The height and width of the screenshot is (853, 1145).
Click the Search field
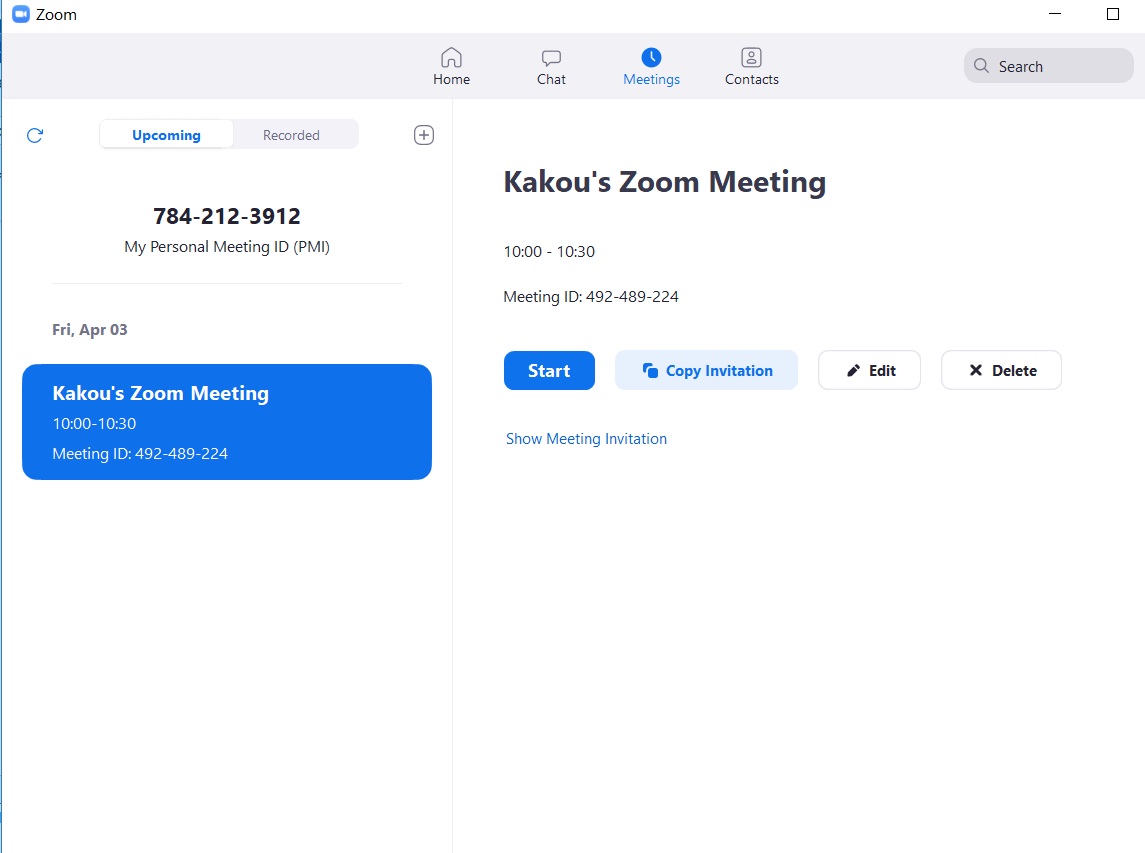point(1049,66)
